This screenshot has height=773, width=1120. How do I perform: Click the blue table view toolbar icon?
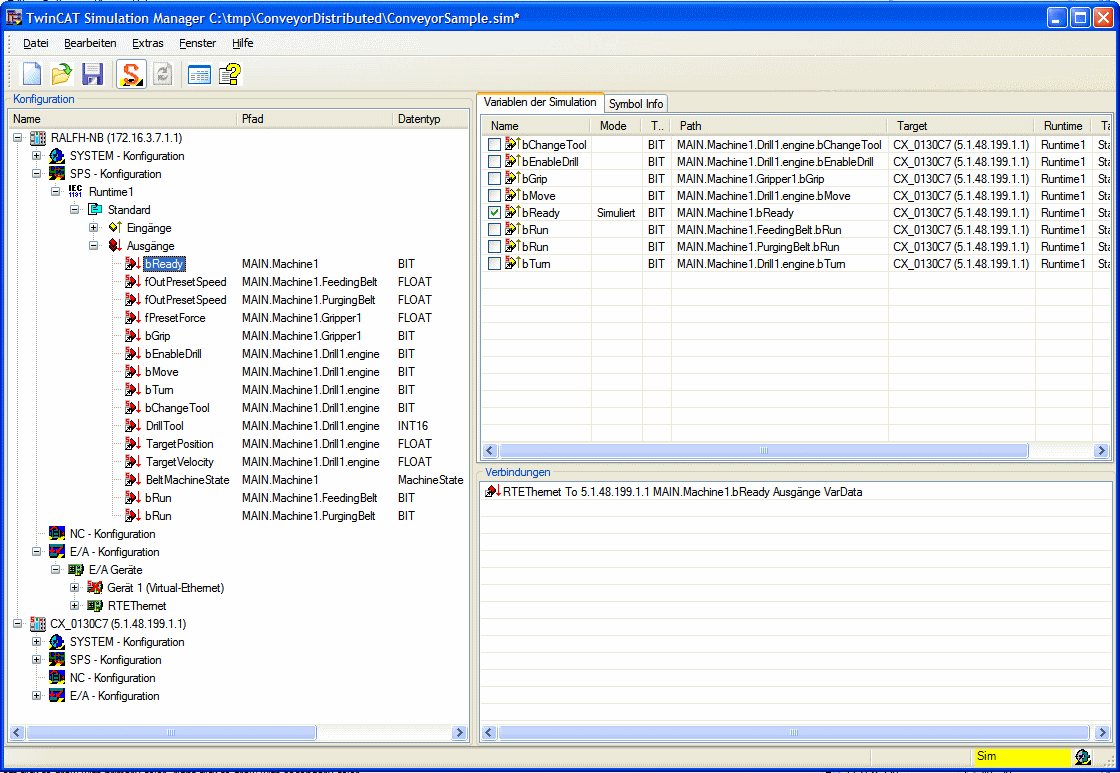199,74
